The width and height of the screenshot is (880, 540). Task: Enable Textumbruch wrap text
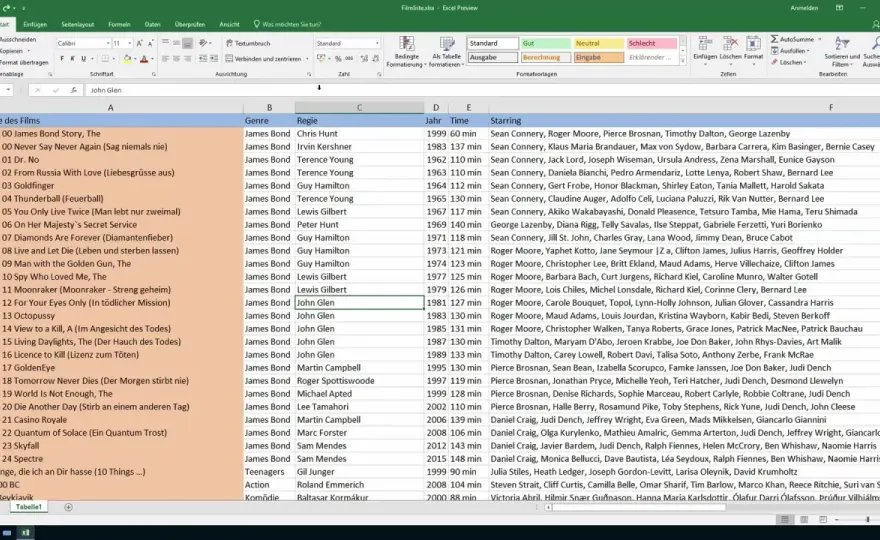[x=248, y=43]
